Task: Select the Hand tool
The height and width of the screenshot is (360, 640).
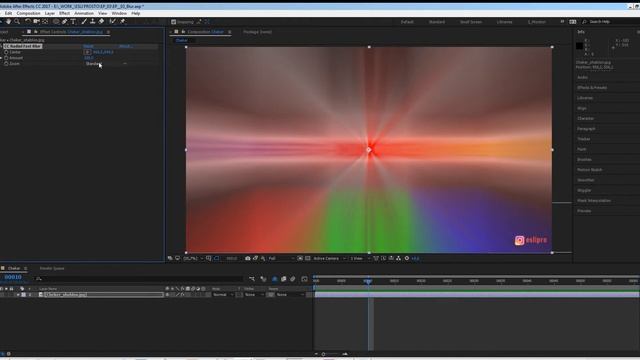Action: pos(9,21)
